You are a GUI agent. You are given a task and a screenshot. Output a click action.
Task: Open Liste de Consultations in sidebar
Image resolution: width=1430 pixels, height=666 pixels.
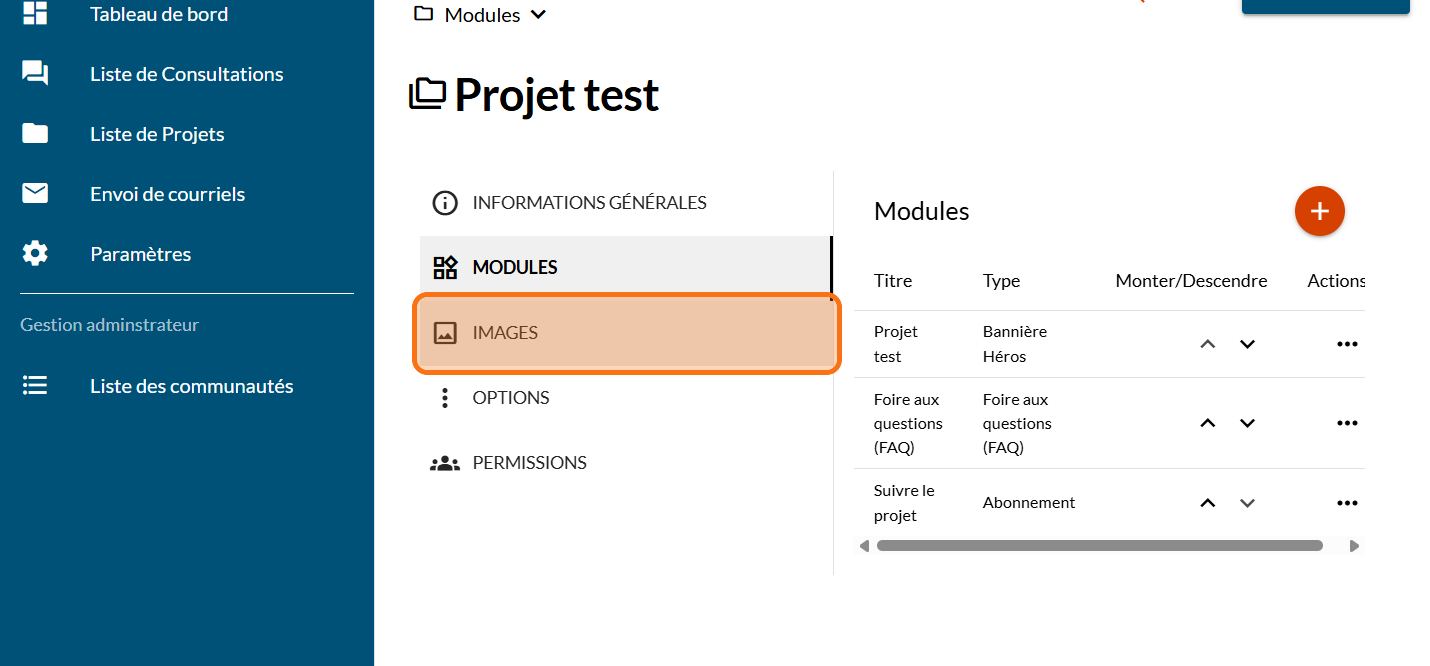186,74
